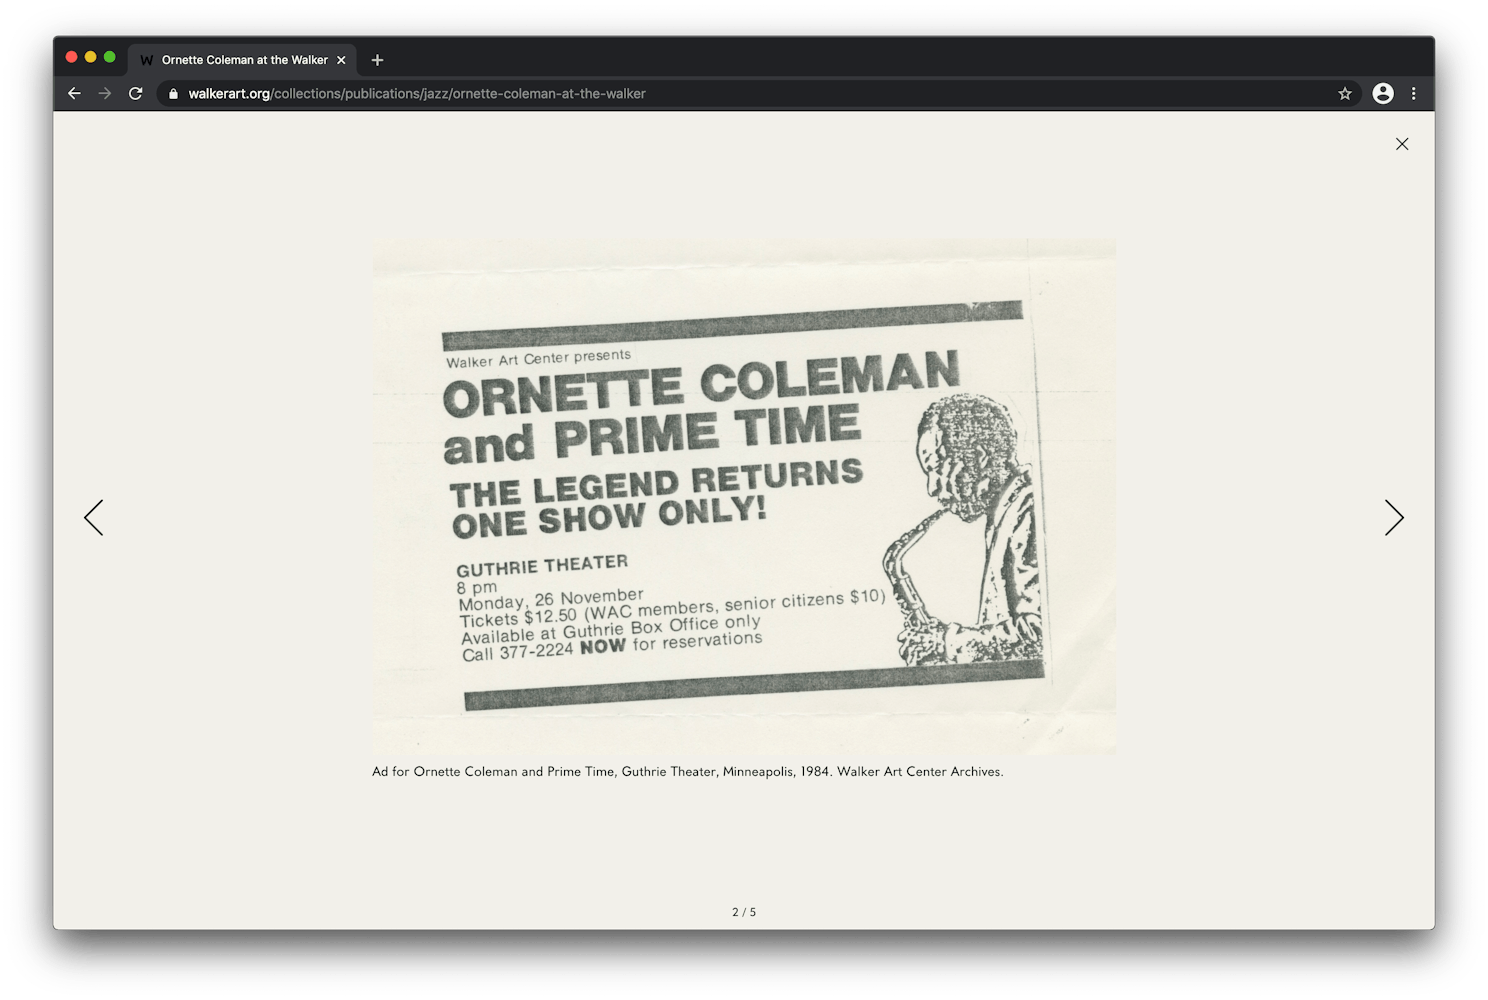Screen dimensions: 1488x1000
Task: Click the browser forward arrow
Action: click(105, 93)
